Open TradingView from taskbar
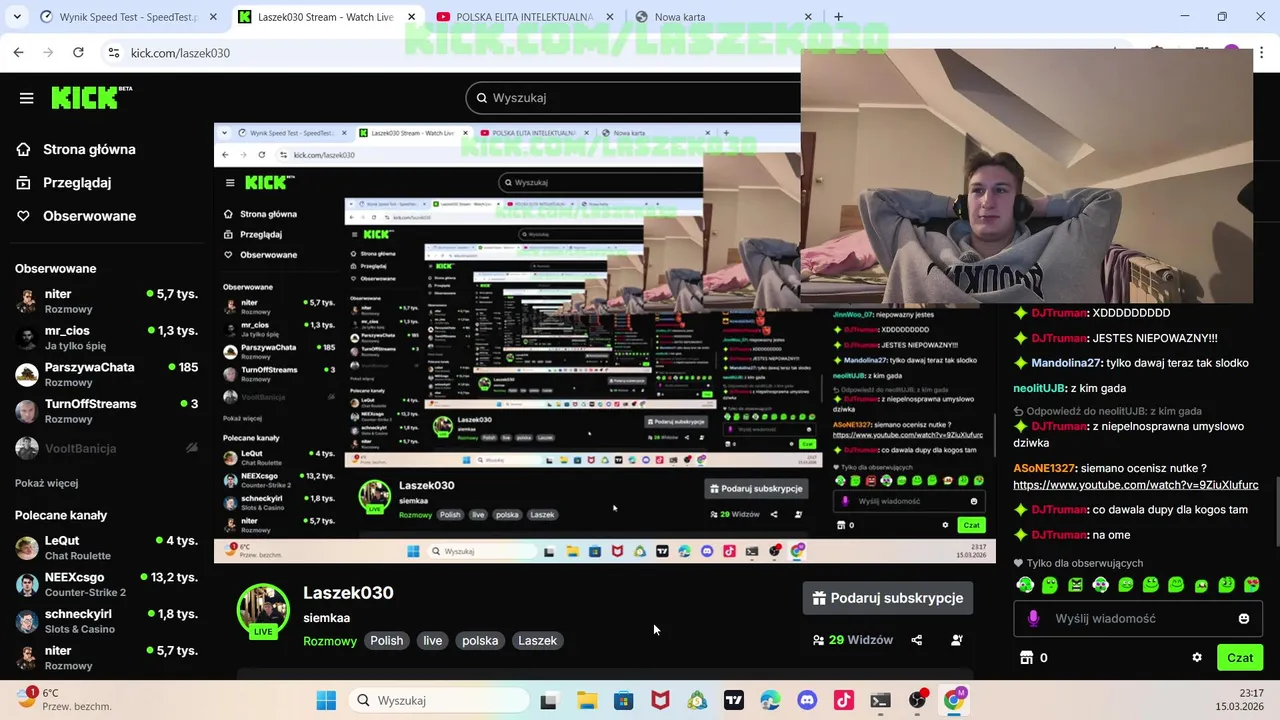Image resolution: width=1280 pixels, height=720 pixels. pos(734,701)
